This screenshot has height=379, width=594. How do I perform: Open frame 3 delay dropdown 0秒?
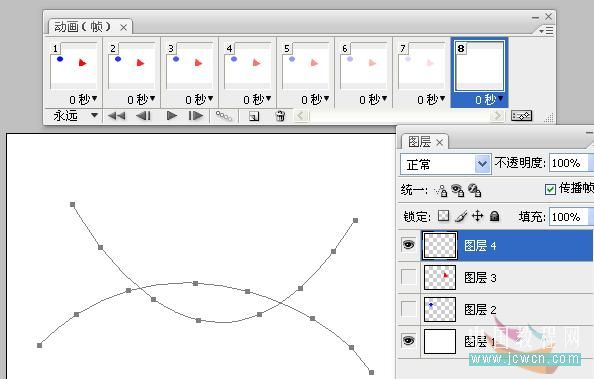pos(199,100)
